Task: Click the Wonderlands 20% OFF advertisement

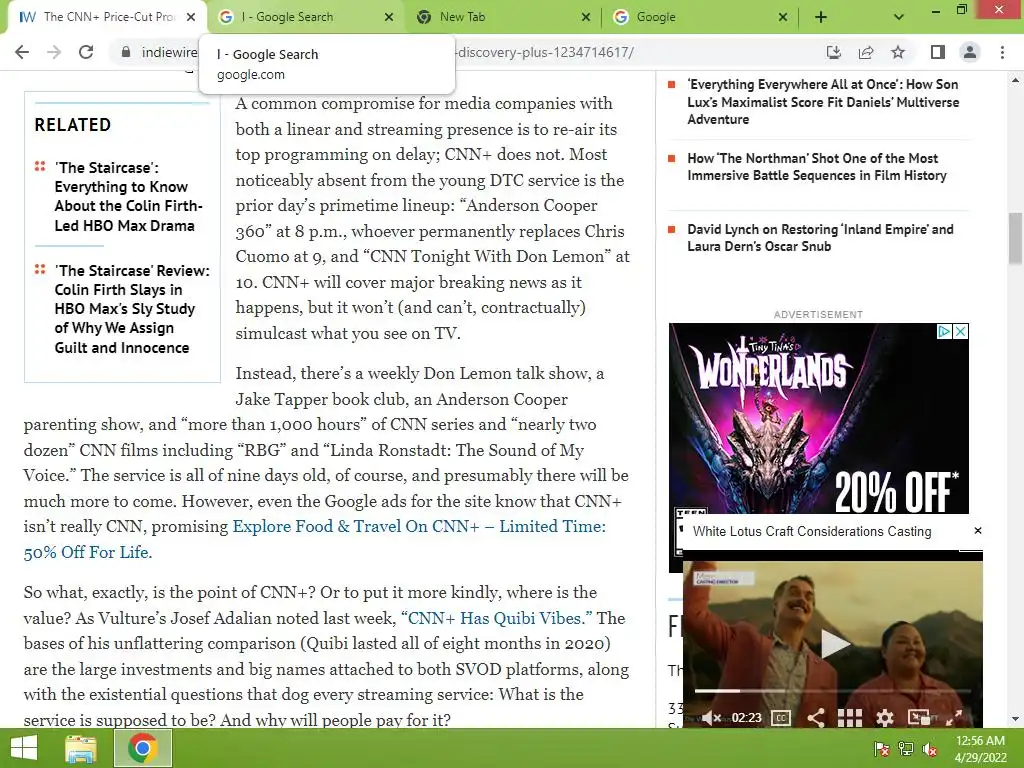Action: pyautogui.click(x=818, y=418)
